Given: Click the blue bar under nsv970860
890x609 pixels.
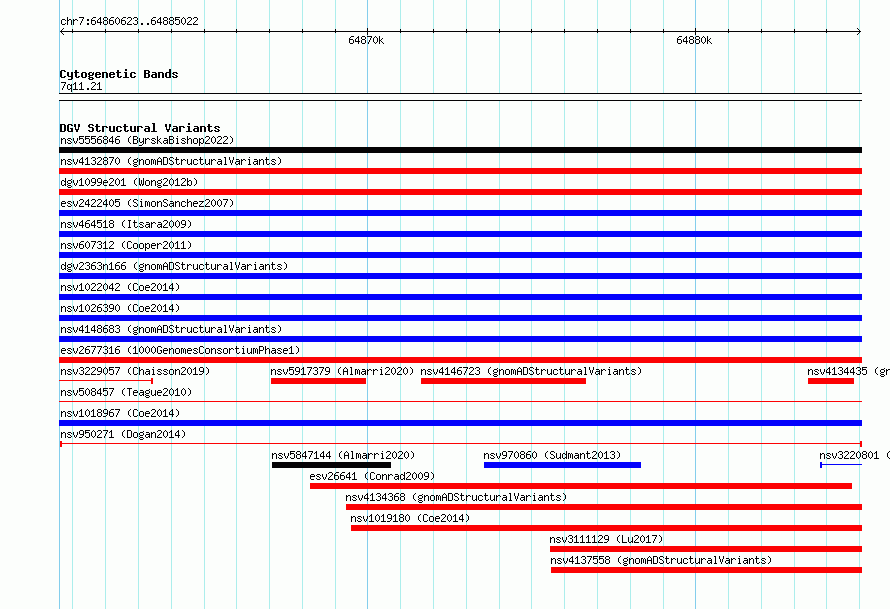Looking at the screenshot, I should (x=562, y=465).
